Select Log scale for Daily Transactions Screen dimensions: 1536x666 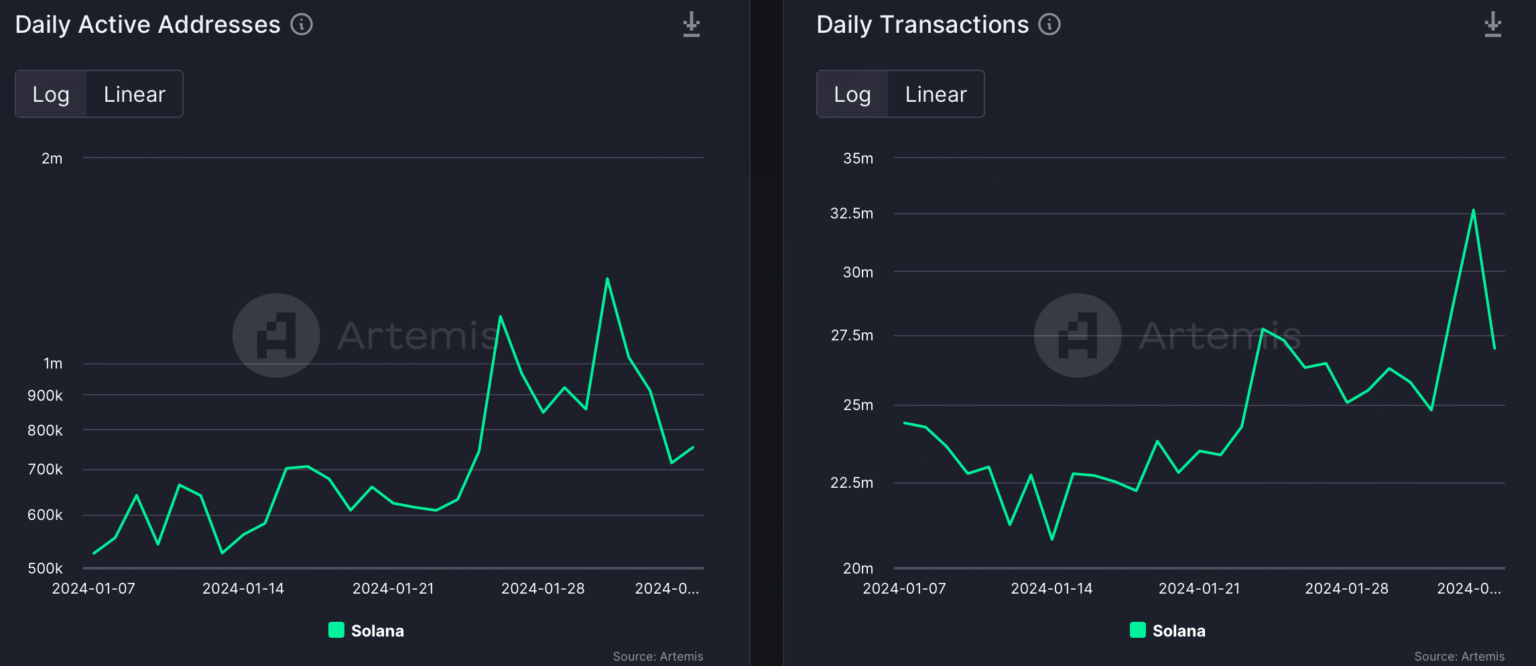[x=852, y=94]
